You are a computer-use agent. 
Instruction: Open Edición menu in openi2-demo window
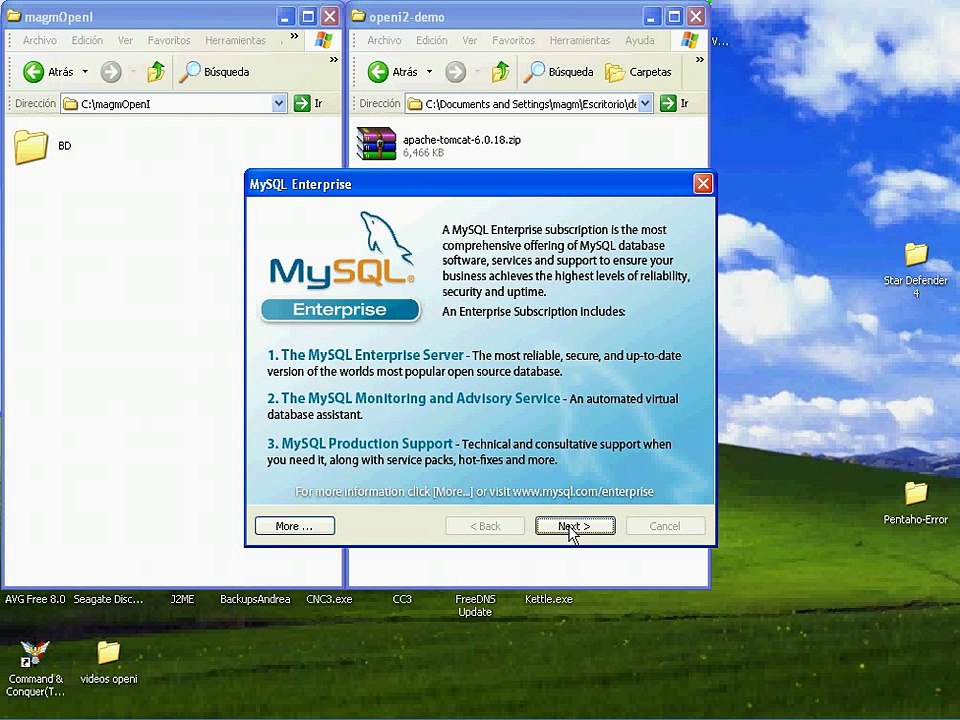point(432,40)
